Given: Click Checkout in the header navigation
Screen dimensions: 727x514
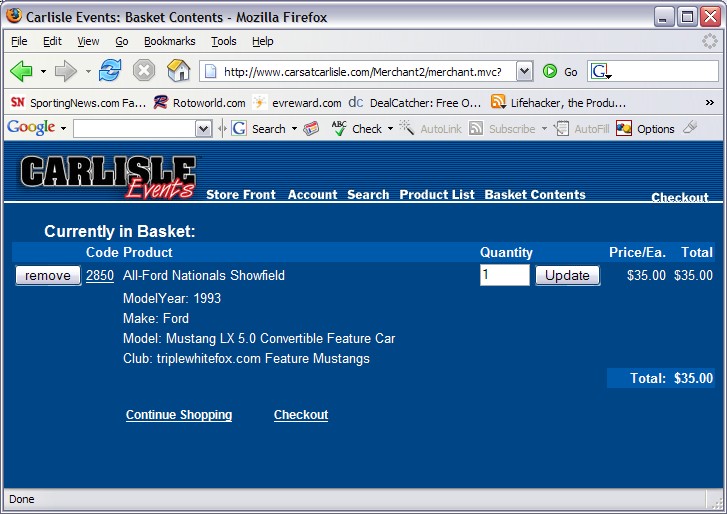Looking at the screenshot, I should coord(680,197).
